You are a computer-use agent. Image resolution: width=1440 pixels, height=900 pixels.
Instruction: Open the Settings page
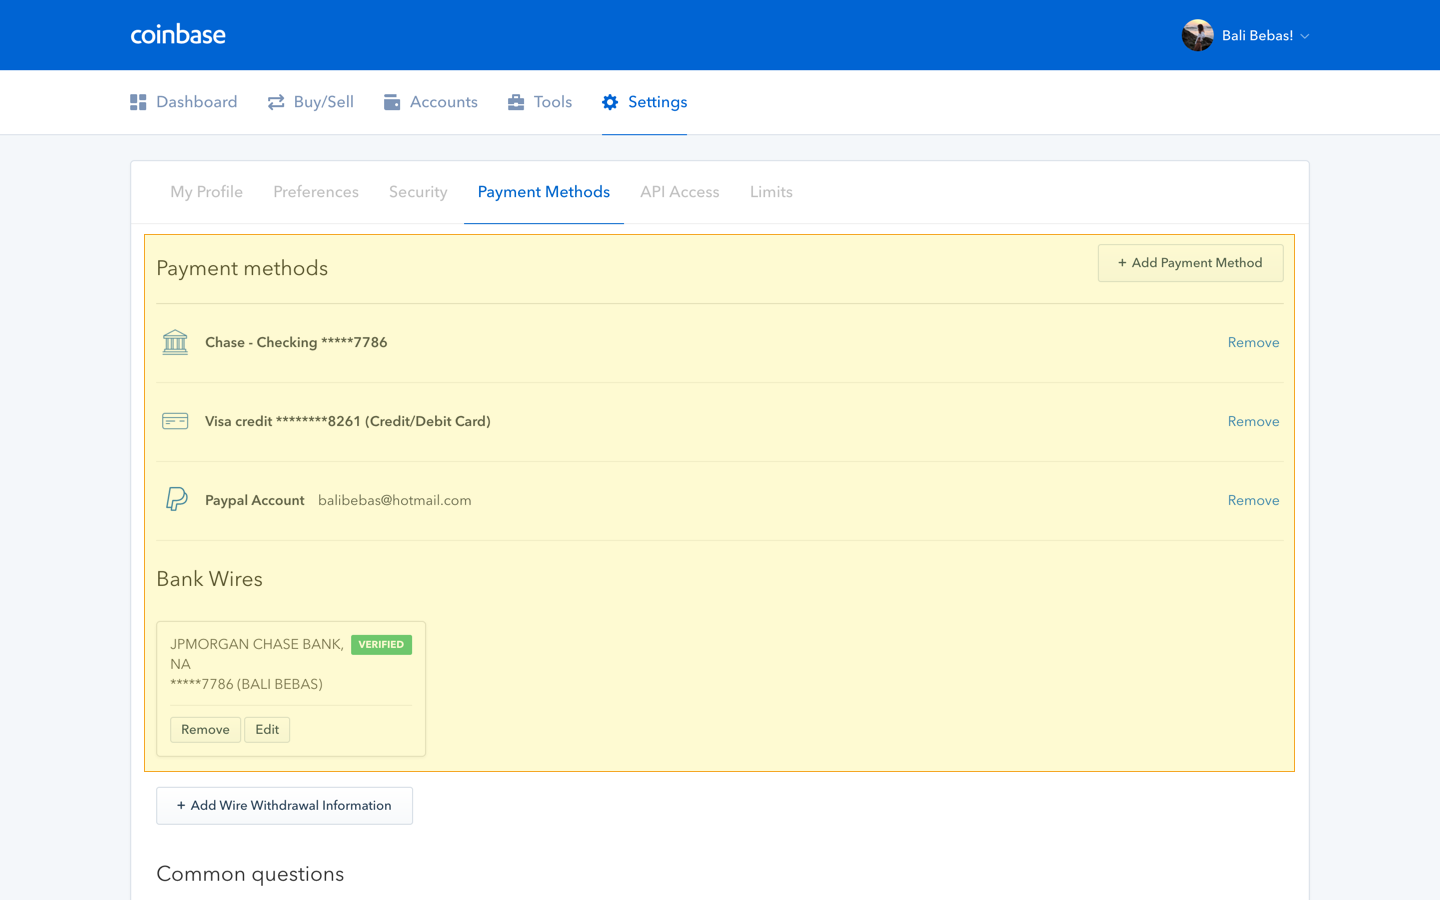(x=645, y=102)
